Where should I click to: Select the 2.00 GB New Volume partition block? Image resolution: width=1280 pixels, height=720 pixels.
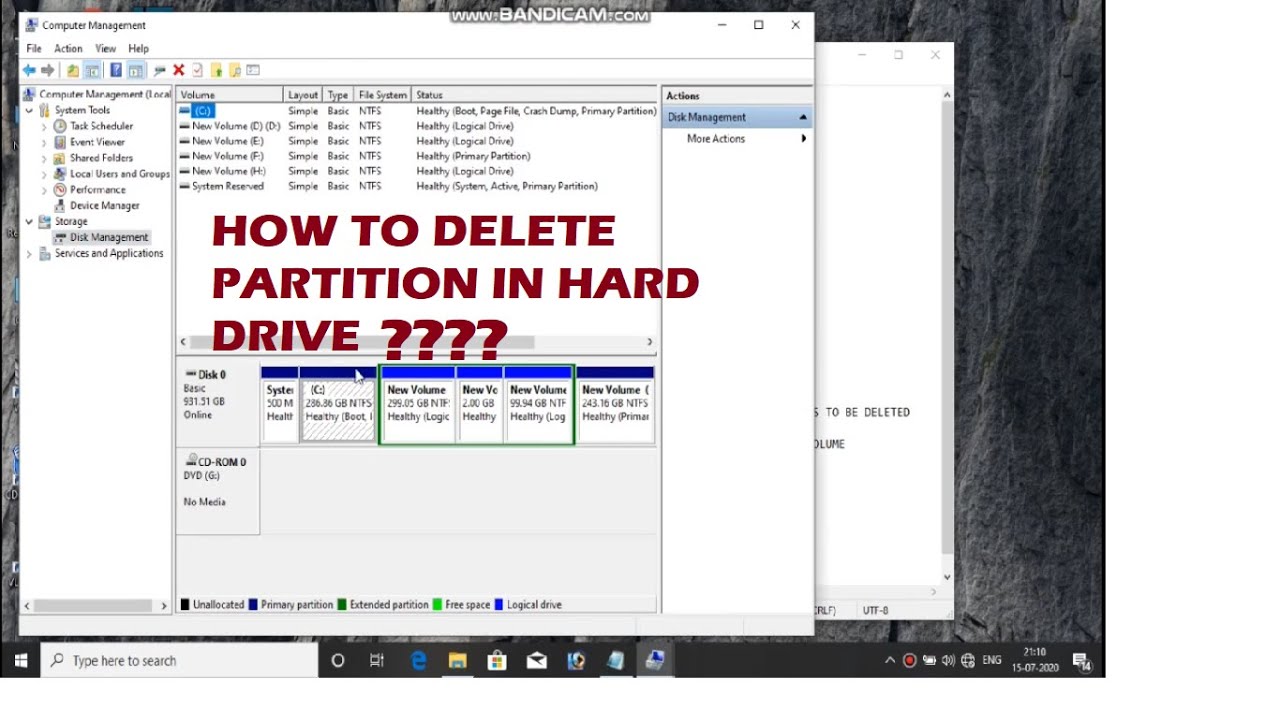click(480, 404)
